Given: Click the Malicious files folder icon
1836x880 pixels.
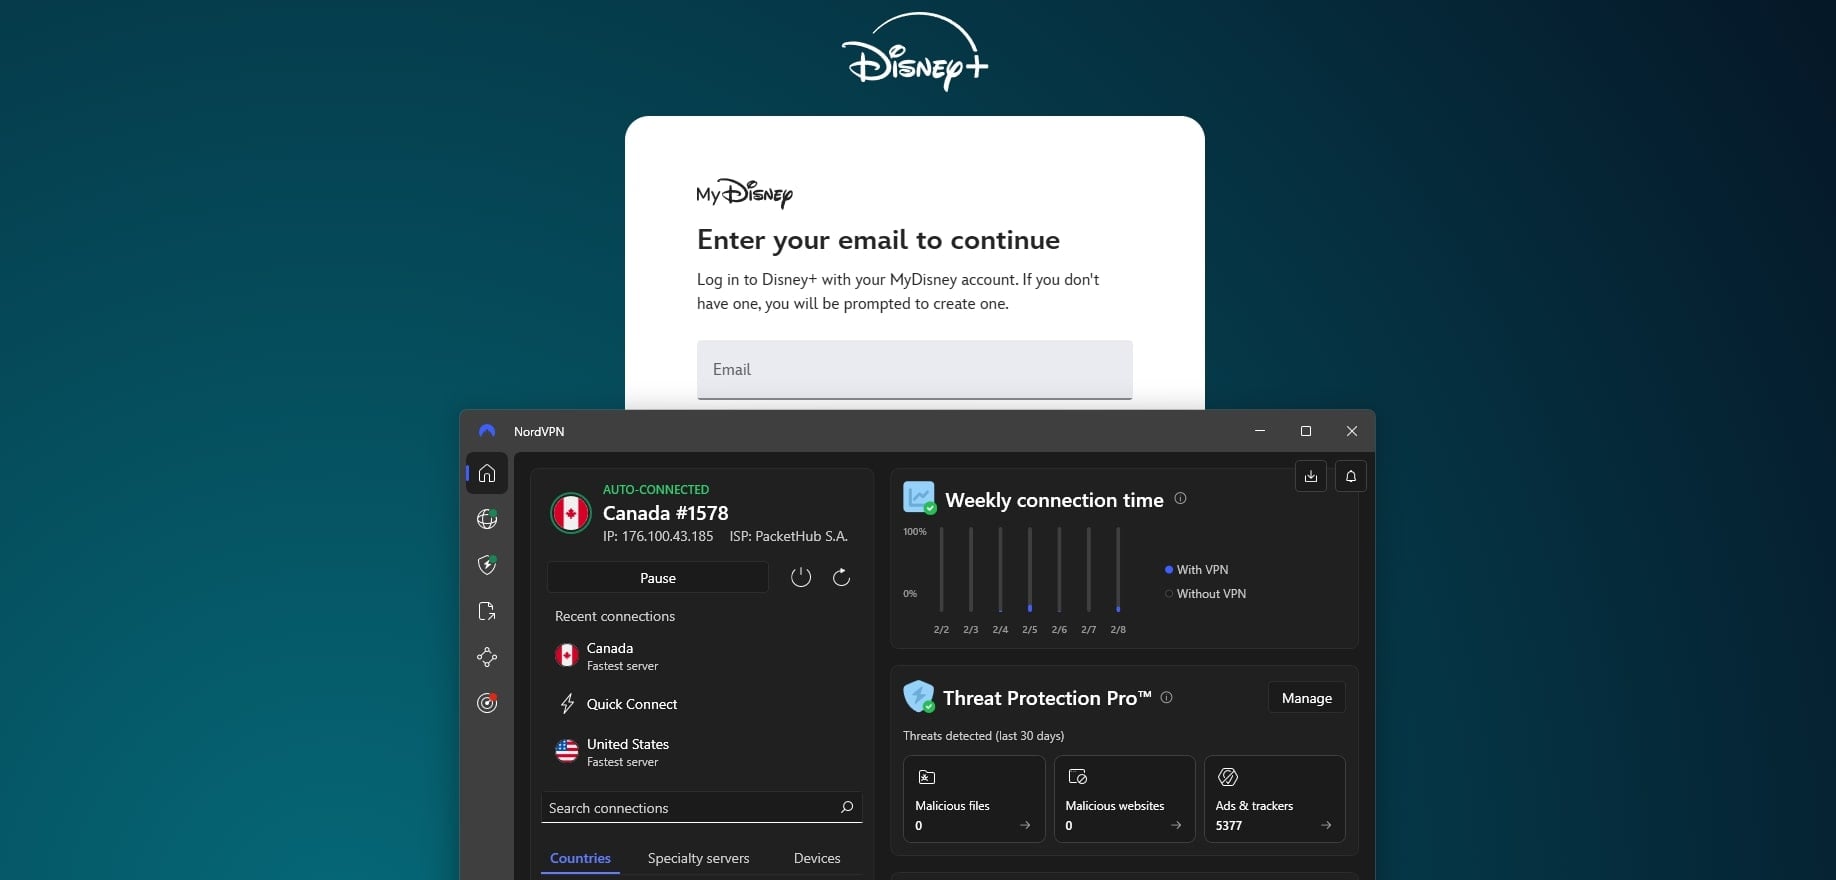Looking at the screenshot, I should coord(927,777).
